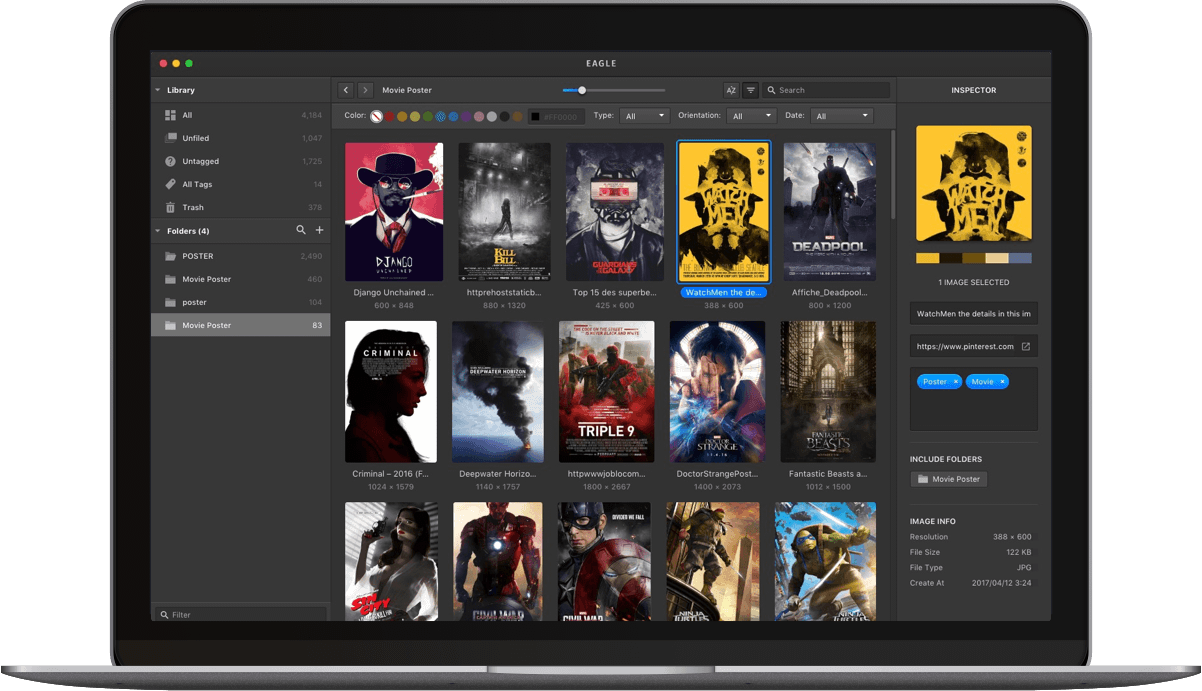Image resolution: width=1202 pixels, height=691 pixels.
Task: Open the AZ sort options icon
Action: 731,90
